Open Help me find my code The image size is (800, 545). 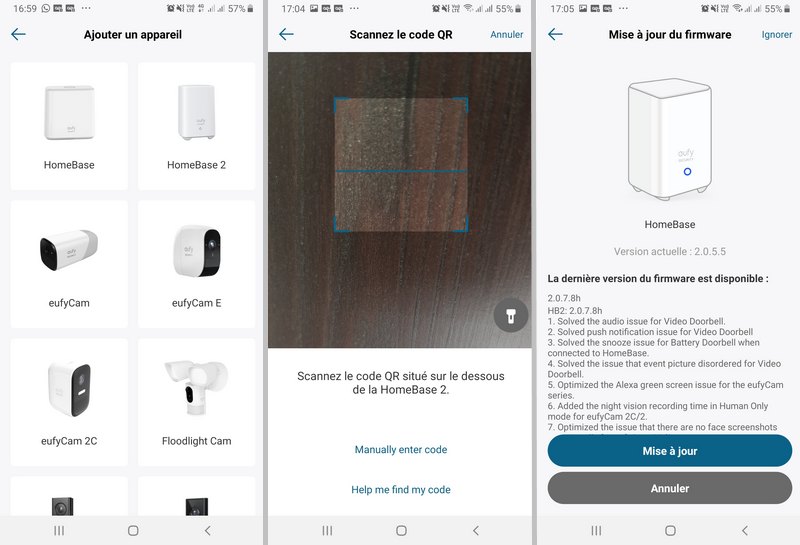coord(401,490)
